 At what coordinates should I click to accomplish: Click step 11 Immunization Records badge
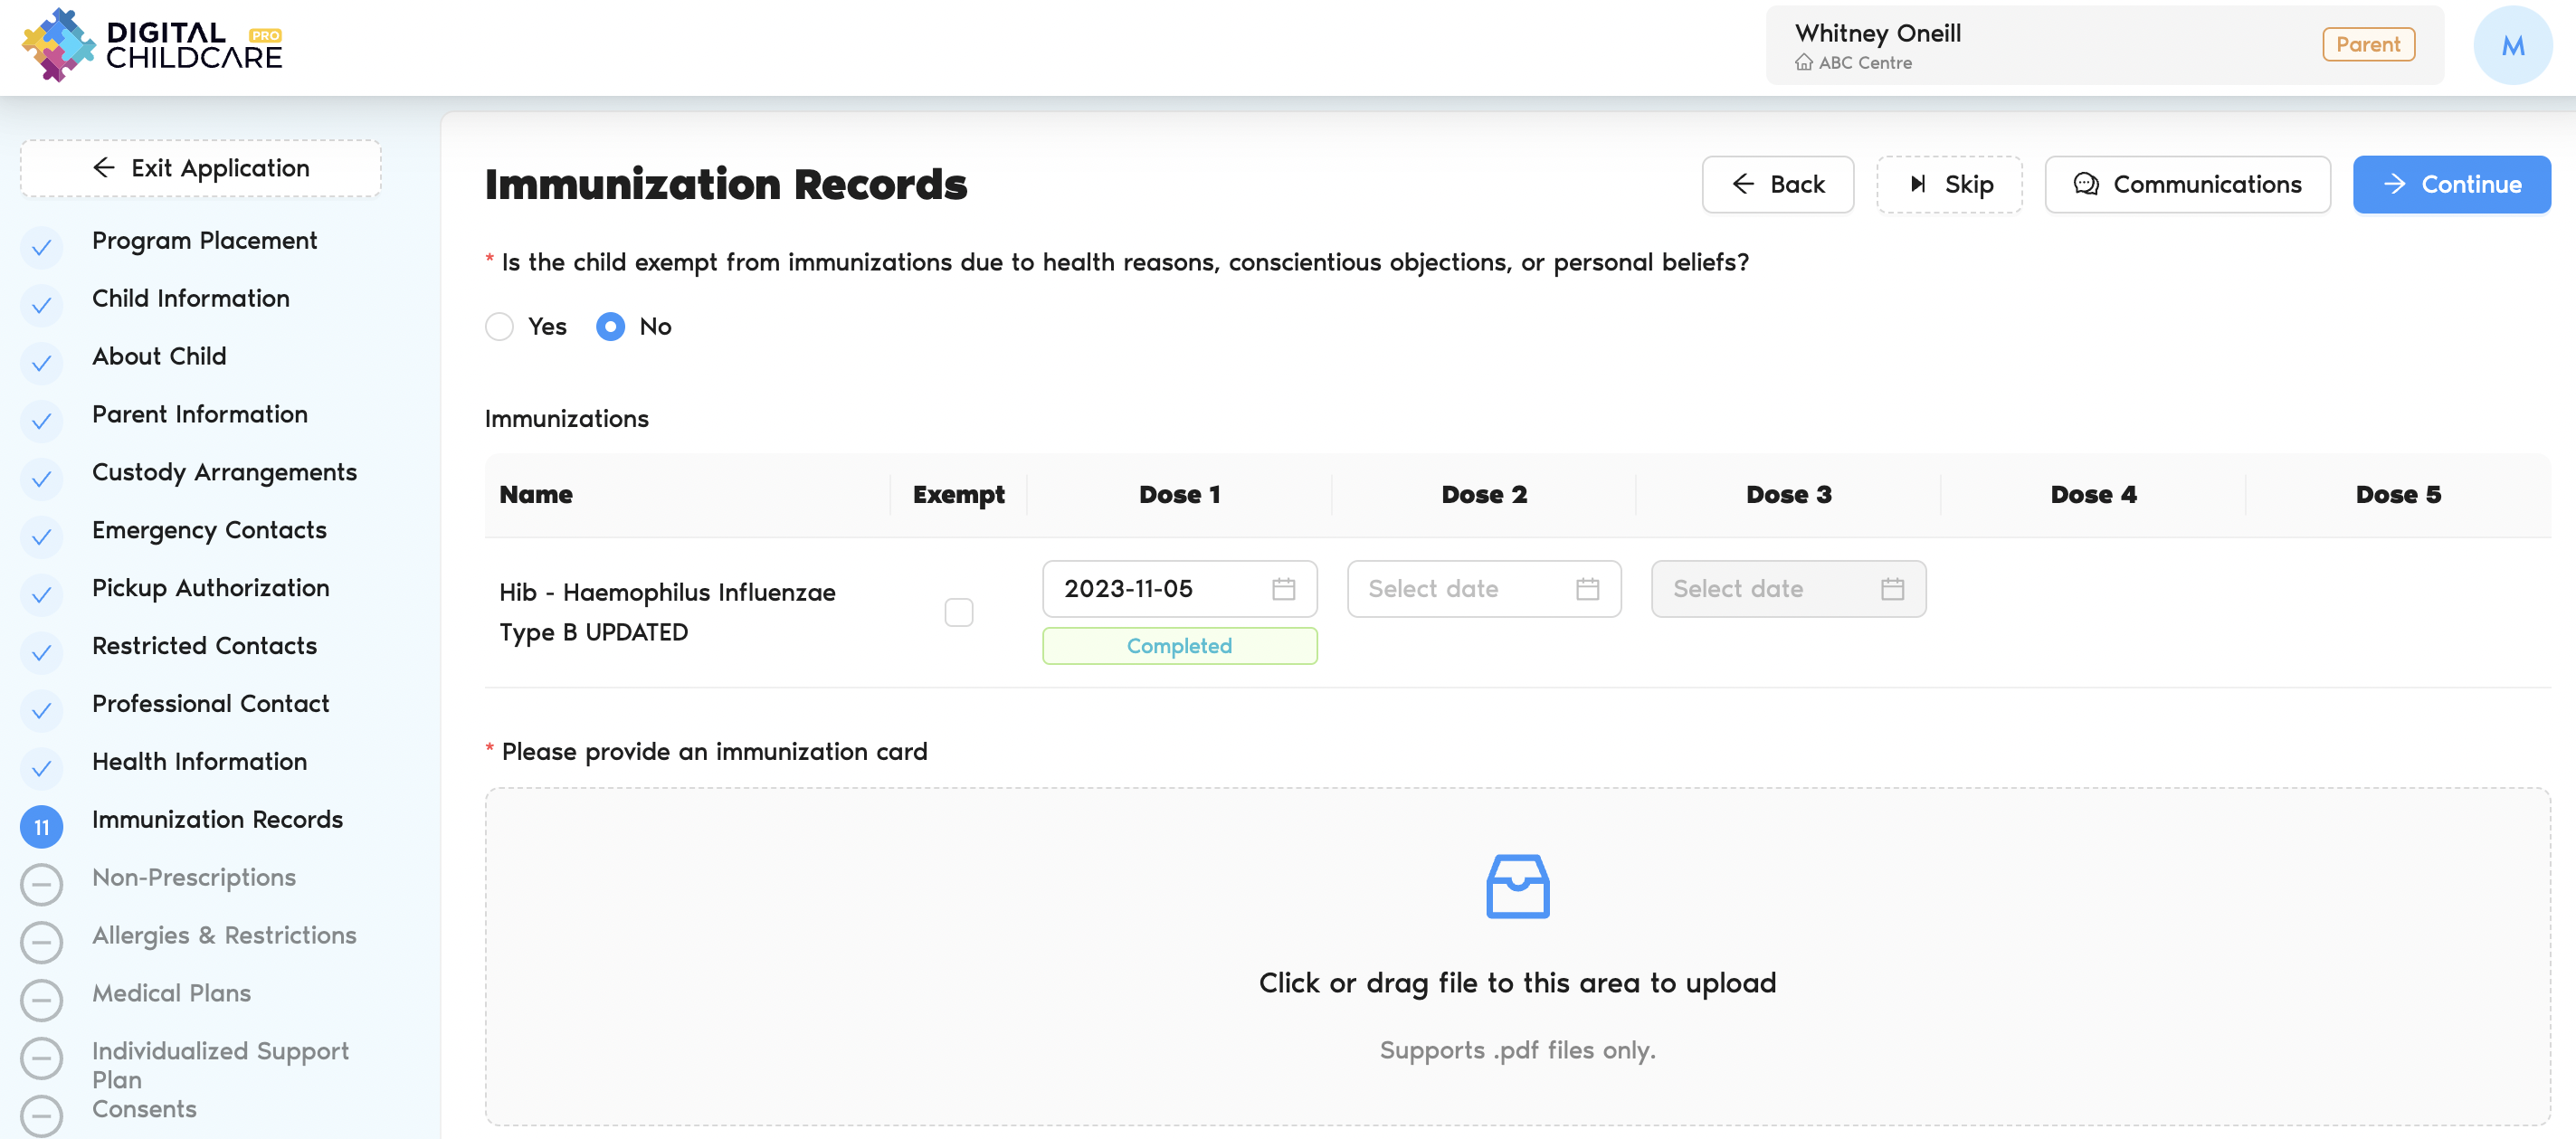[41, 827]
